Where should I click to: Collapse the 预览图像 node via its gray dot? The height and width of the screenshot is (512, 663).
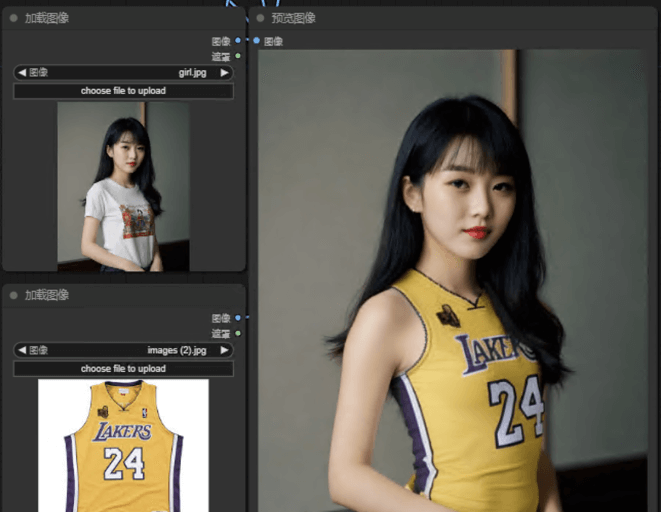point(260,18)
